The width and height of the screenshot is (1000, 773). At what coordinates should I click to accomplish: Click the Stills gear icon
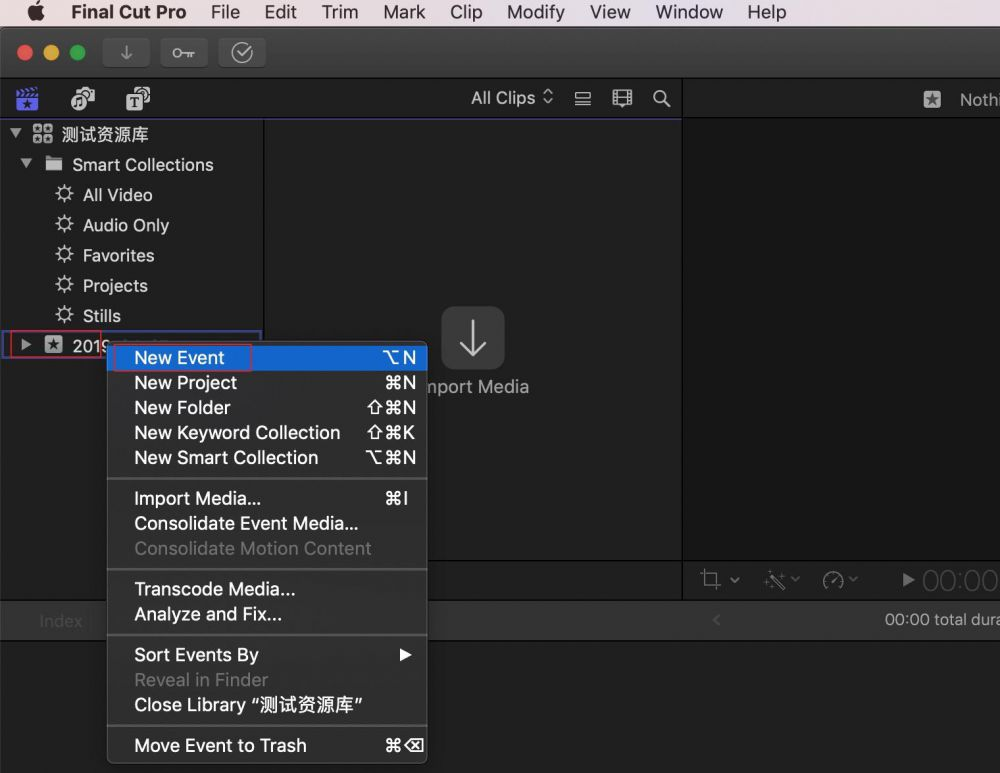(x=64, y=314)
